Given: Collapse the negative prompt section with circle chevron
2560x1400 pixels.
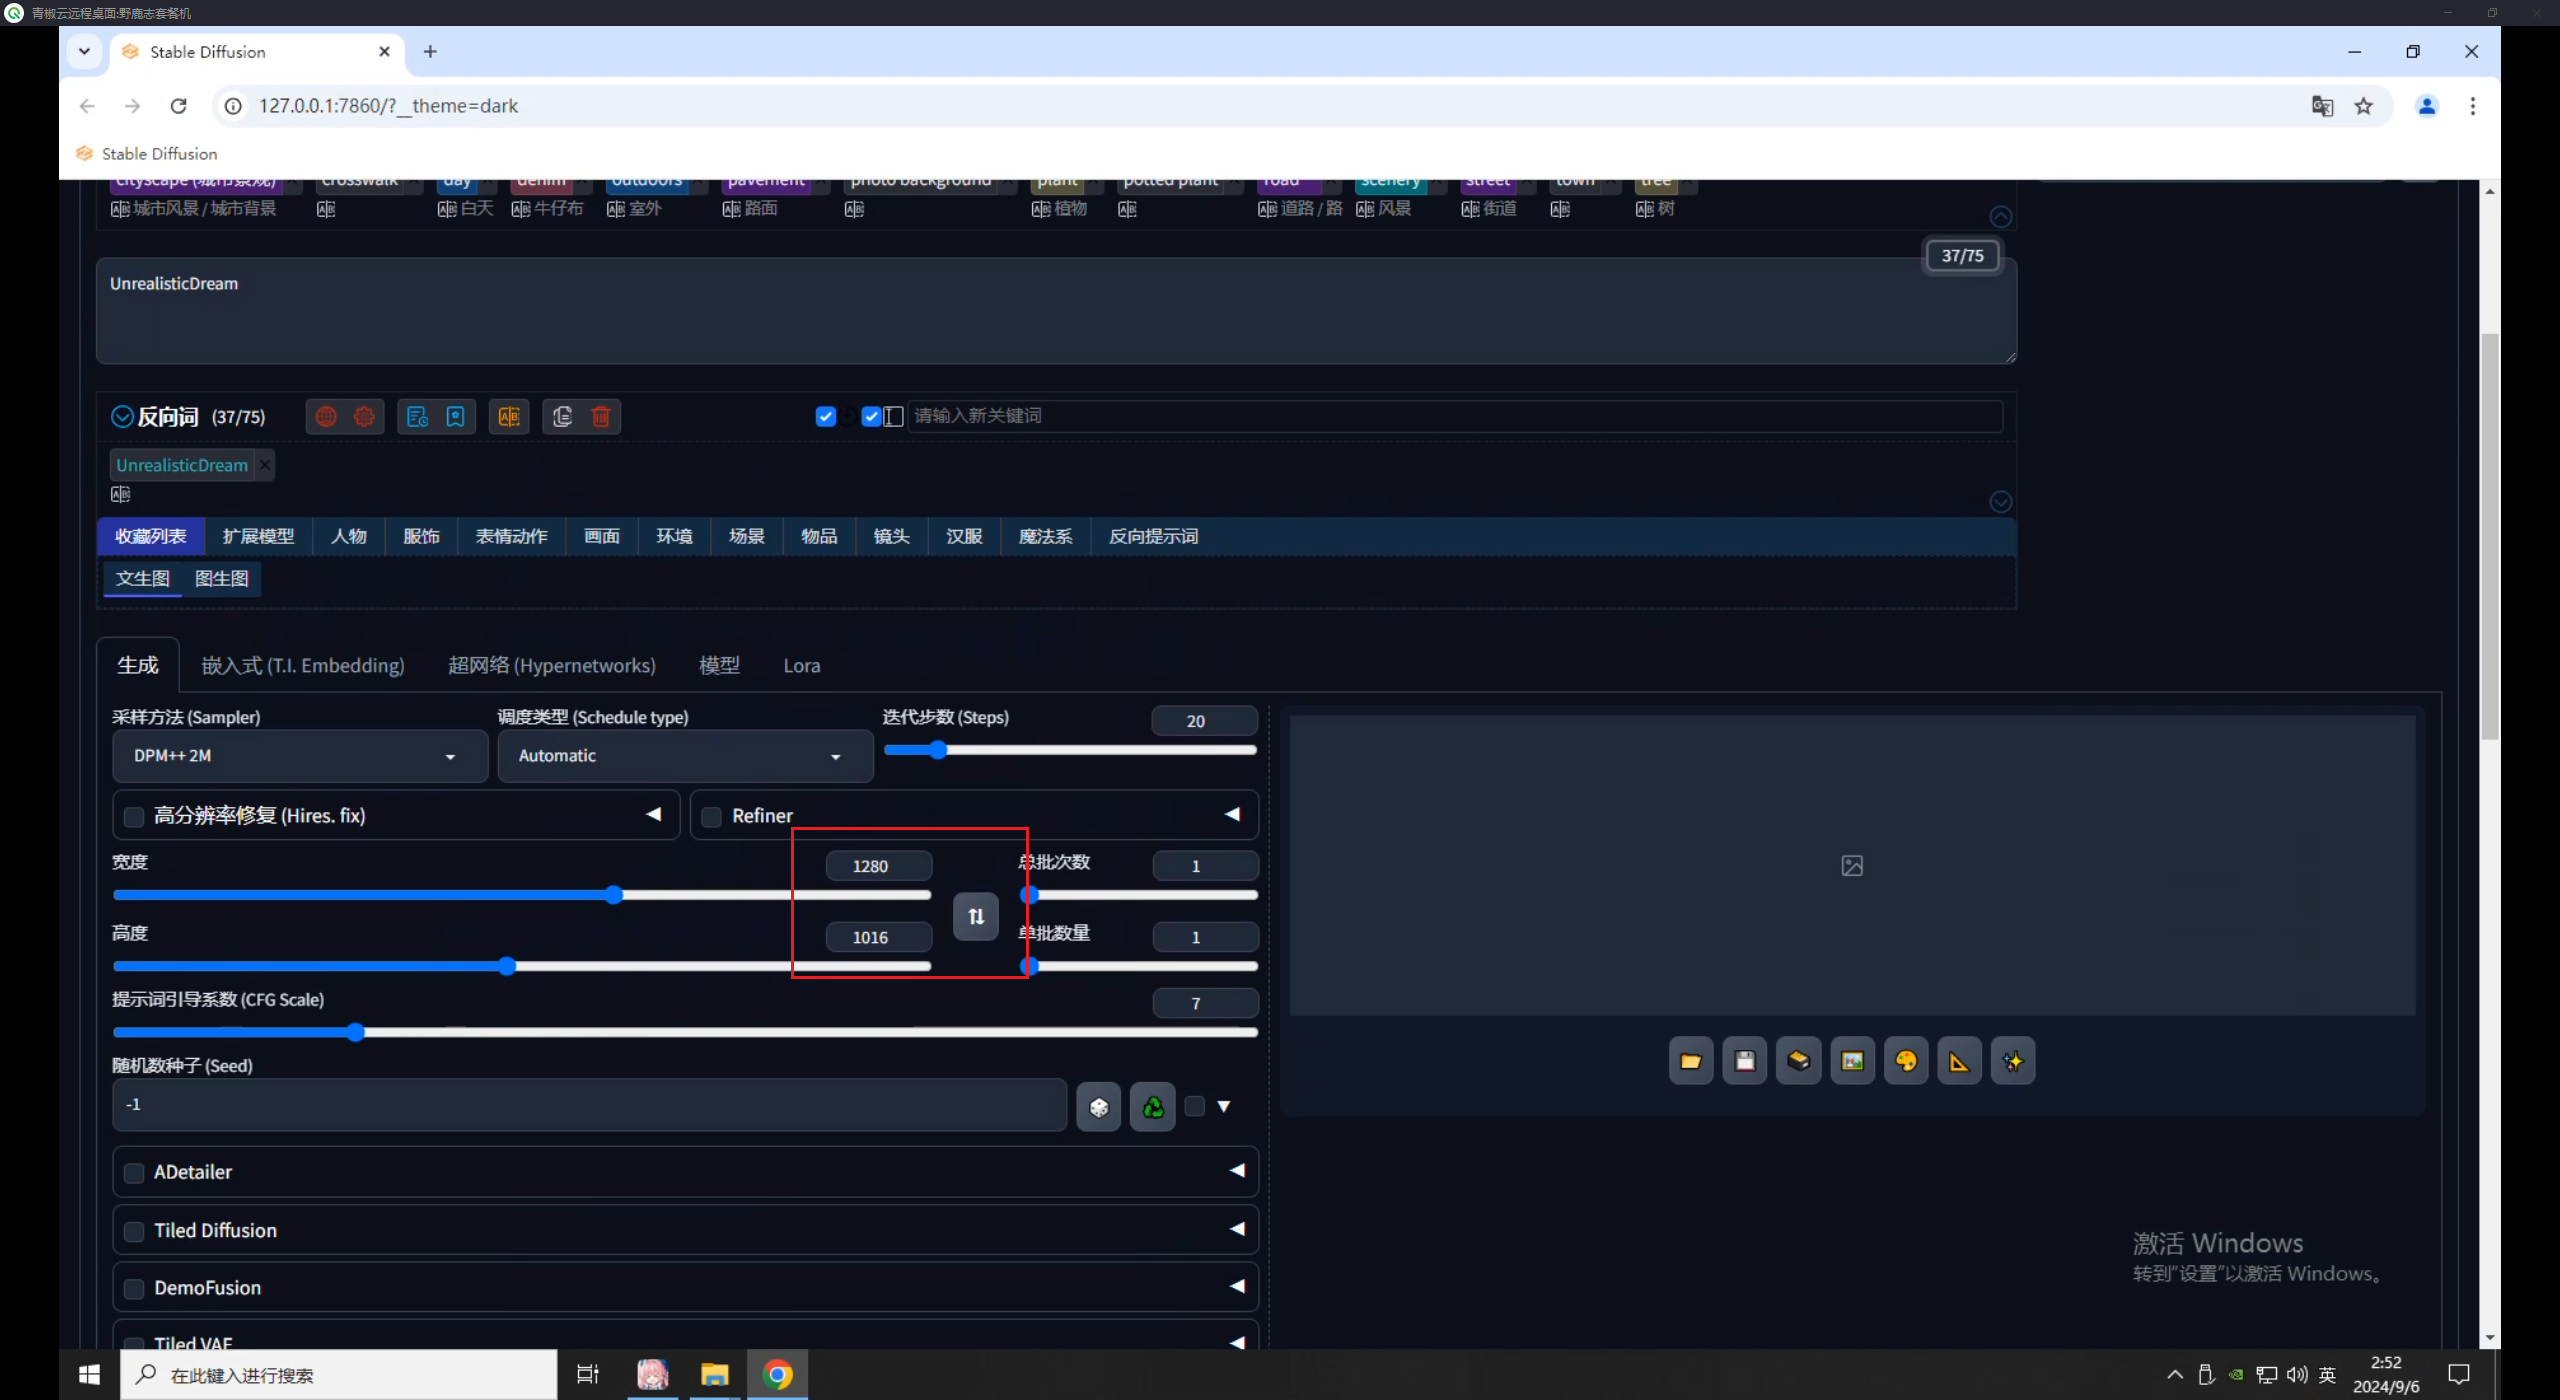Looking at the screenshot, I should click(122, 417).
